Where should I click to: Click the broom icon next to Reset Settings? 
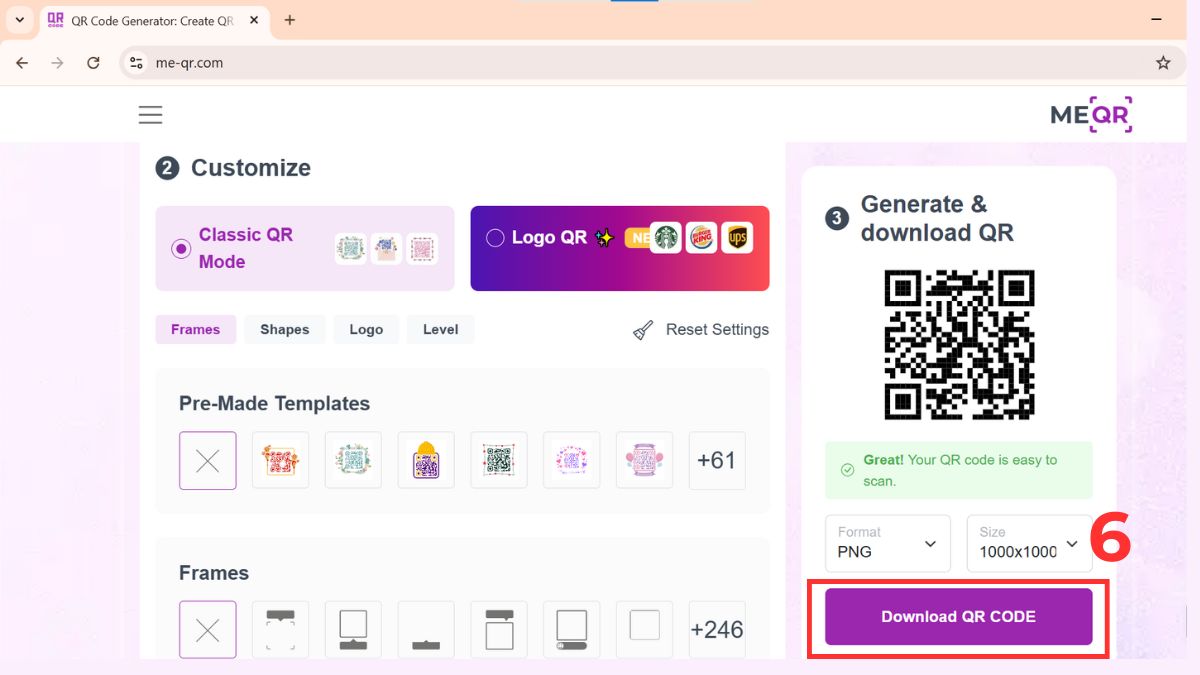tap(641, 329)
